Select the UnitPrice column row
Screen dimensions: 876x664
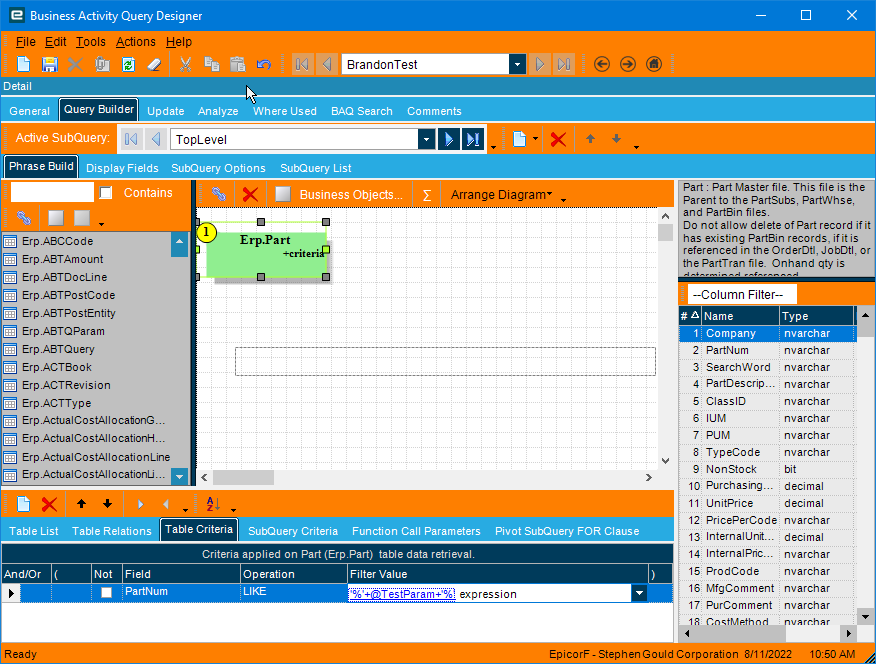tap(767, 503)
